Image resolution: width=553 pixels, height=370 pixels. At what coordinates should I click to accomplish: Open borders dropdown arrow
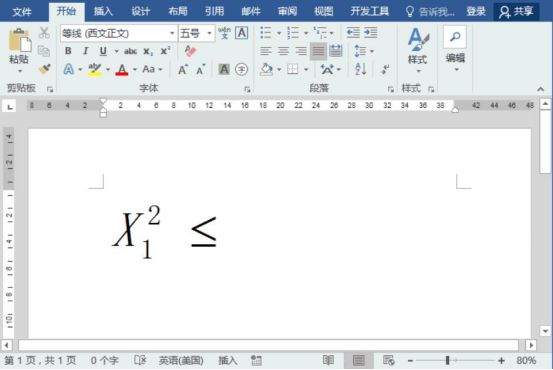point(306,69)
